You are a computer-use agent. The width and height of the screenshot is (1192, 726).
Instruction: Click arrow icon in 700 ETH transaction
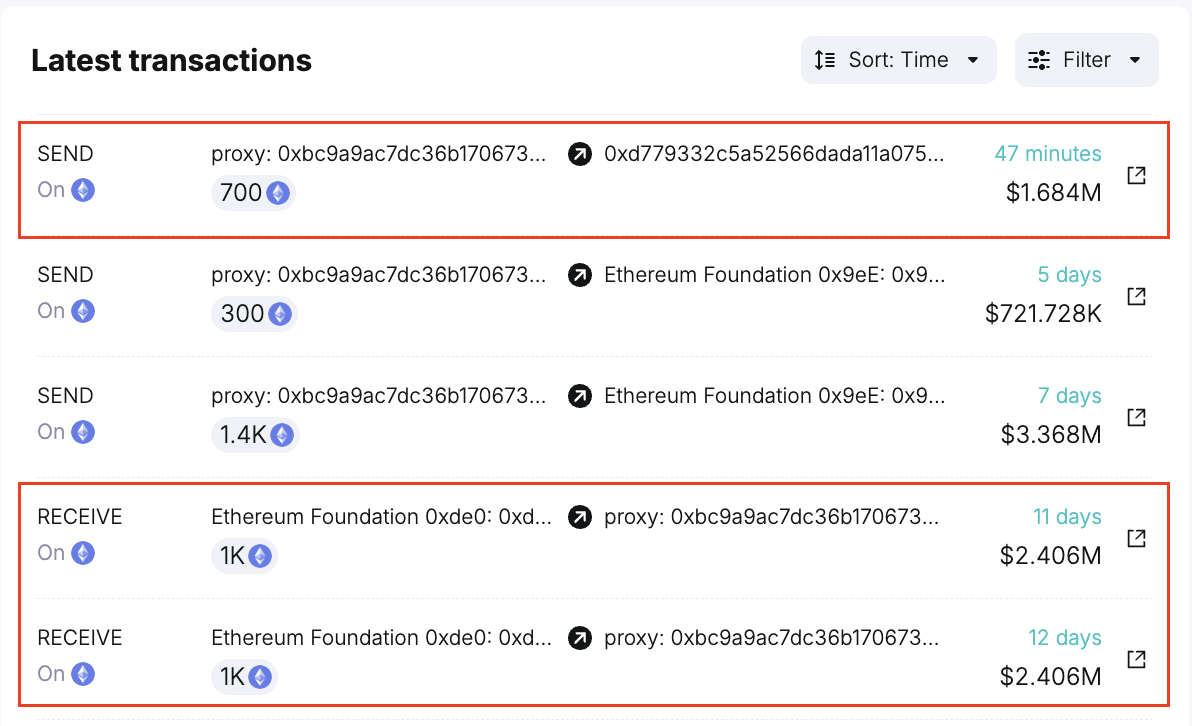click(x=580, y=154)
